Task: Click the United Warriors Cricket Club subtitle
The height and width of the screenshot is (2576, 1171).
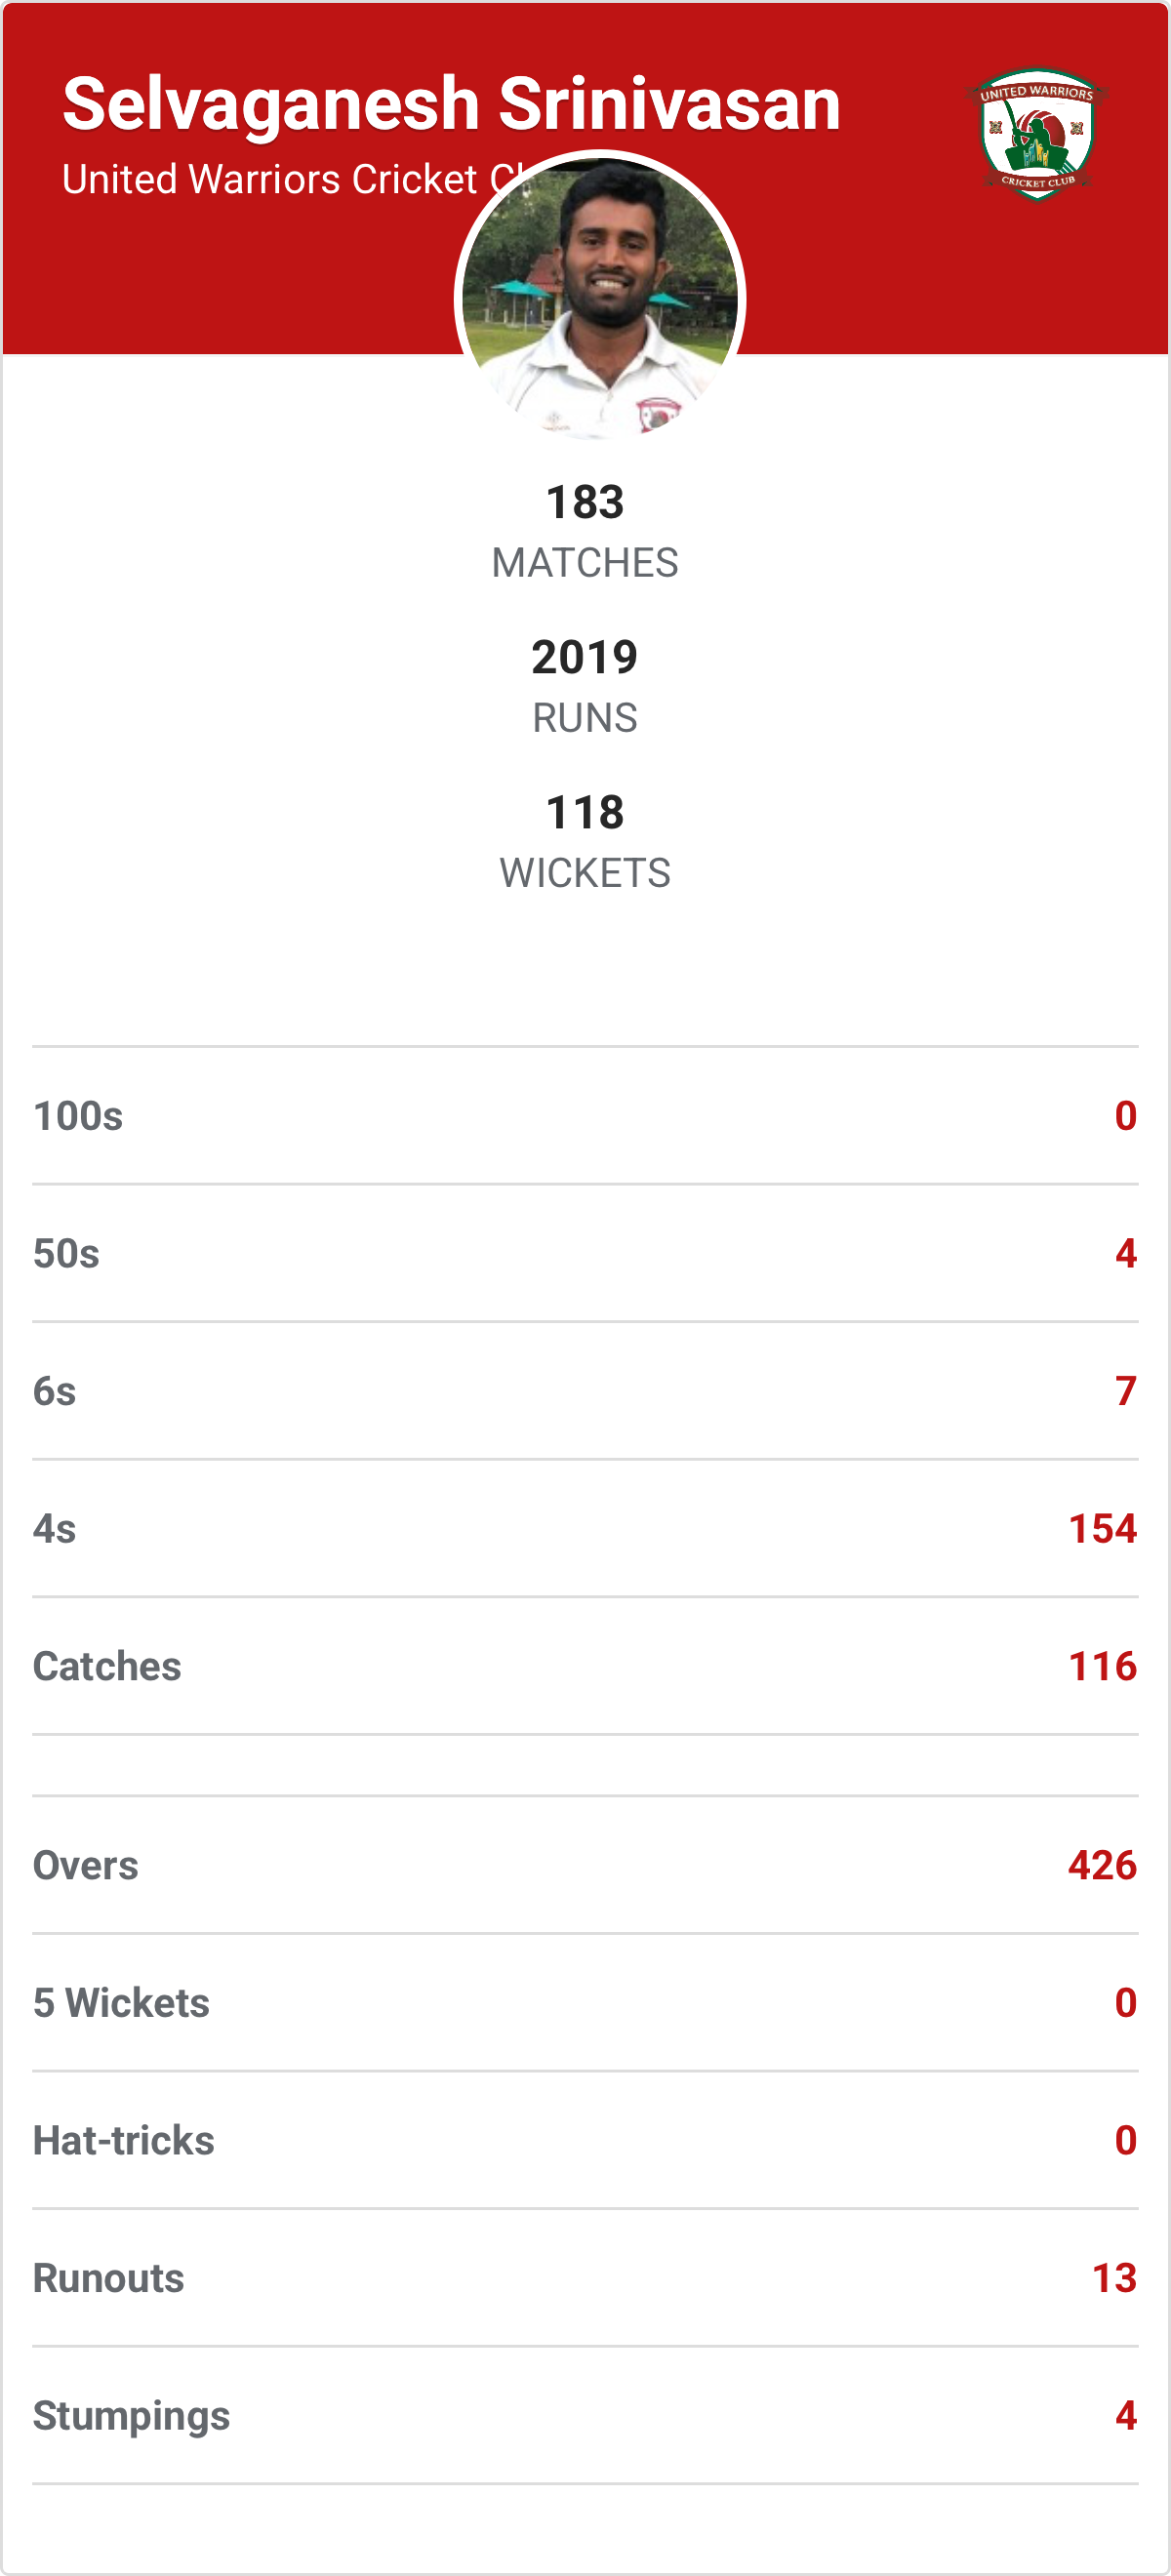Action: 270,180
